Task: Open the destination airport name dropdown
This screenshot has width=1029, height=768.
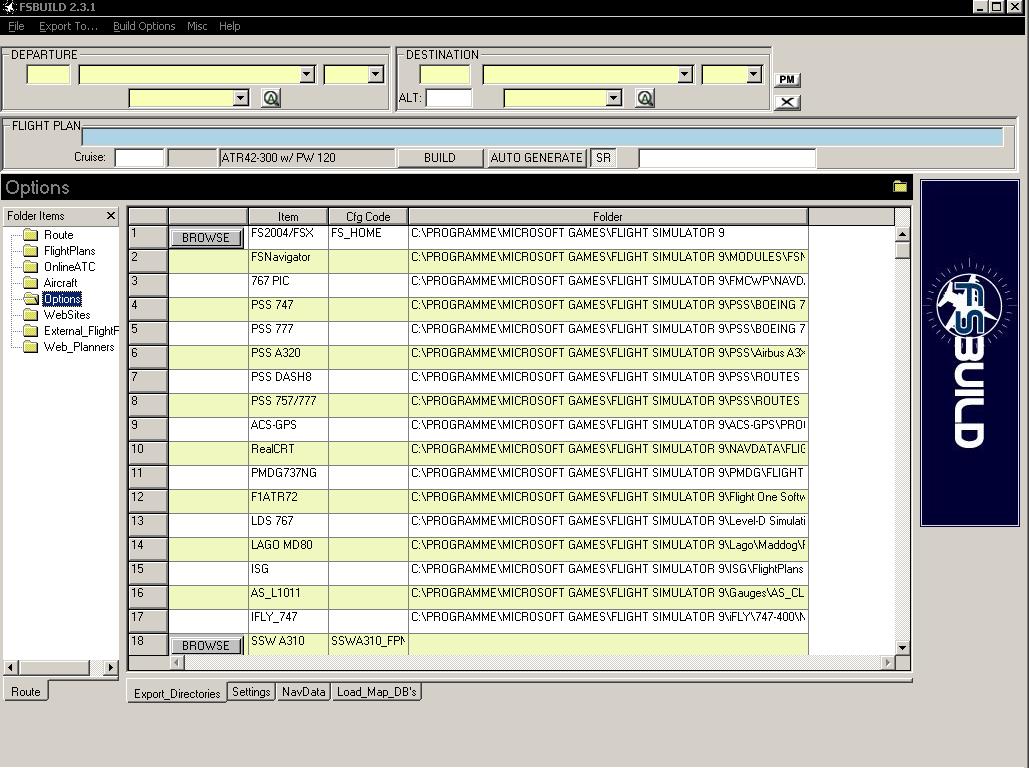Action: pos(685,74)
